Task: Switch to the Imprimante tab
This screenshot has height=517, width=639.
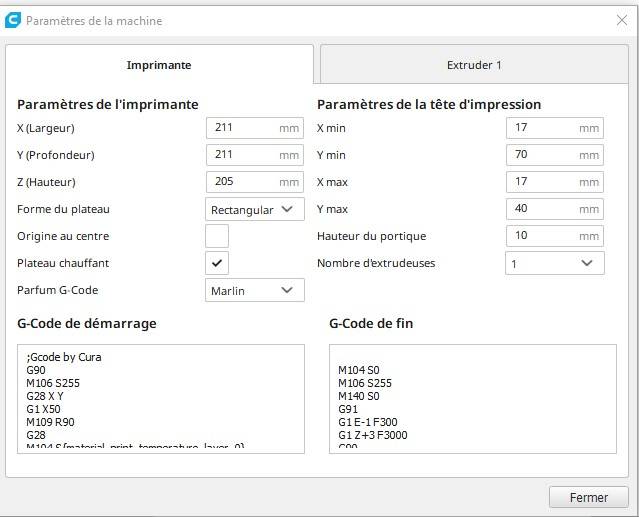Action: pos(159,65)
